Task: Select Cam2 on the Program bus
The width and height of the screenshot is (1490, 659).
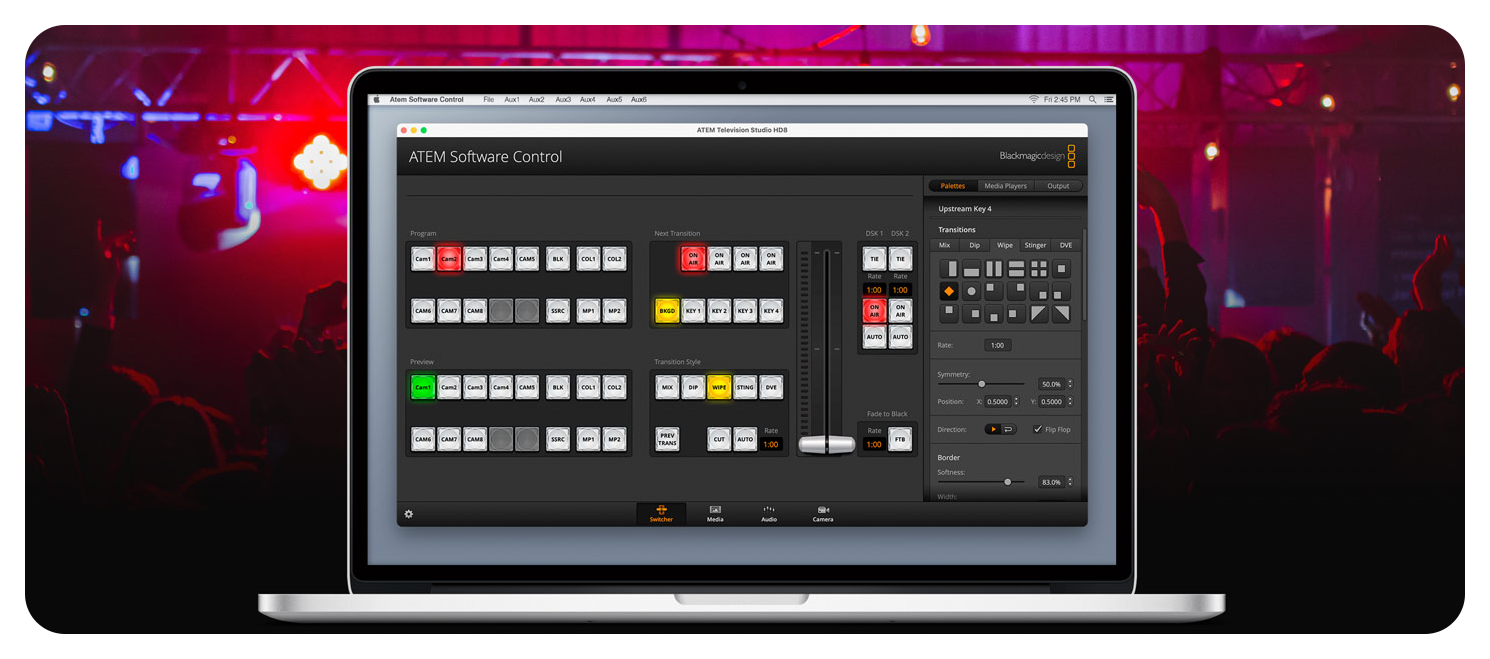Action: (x=448, y=259)
